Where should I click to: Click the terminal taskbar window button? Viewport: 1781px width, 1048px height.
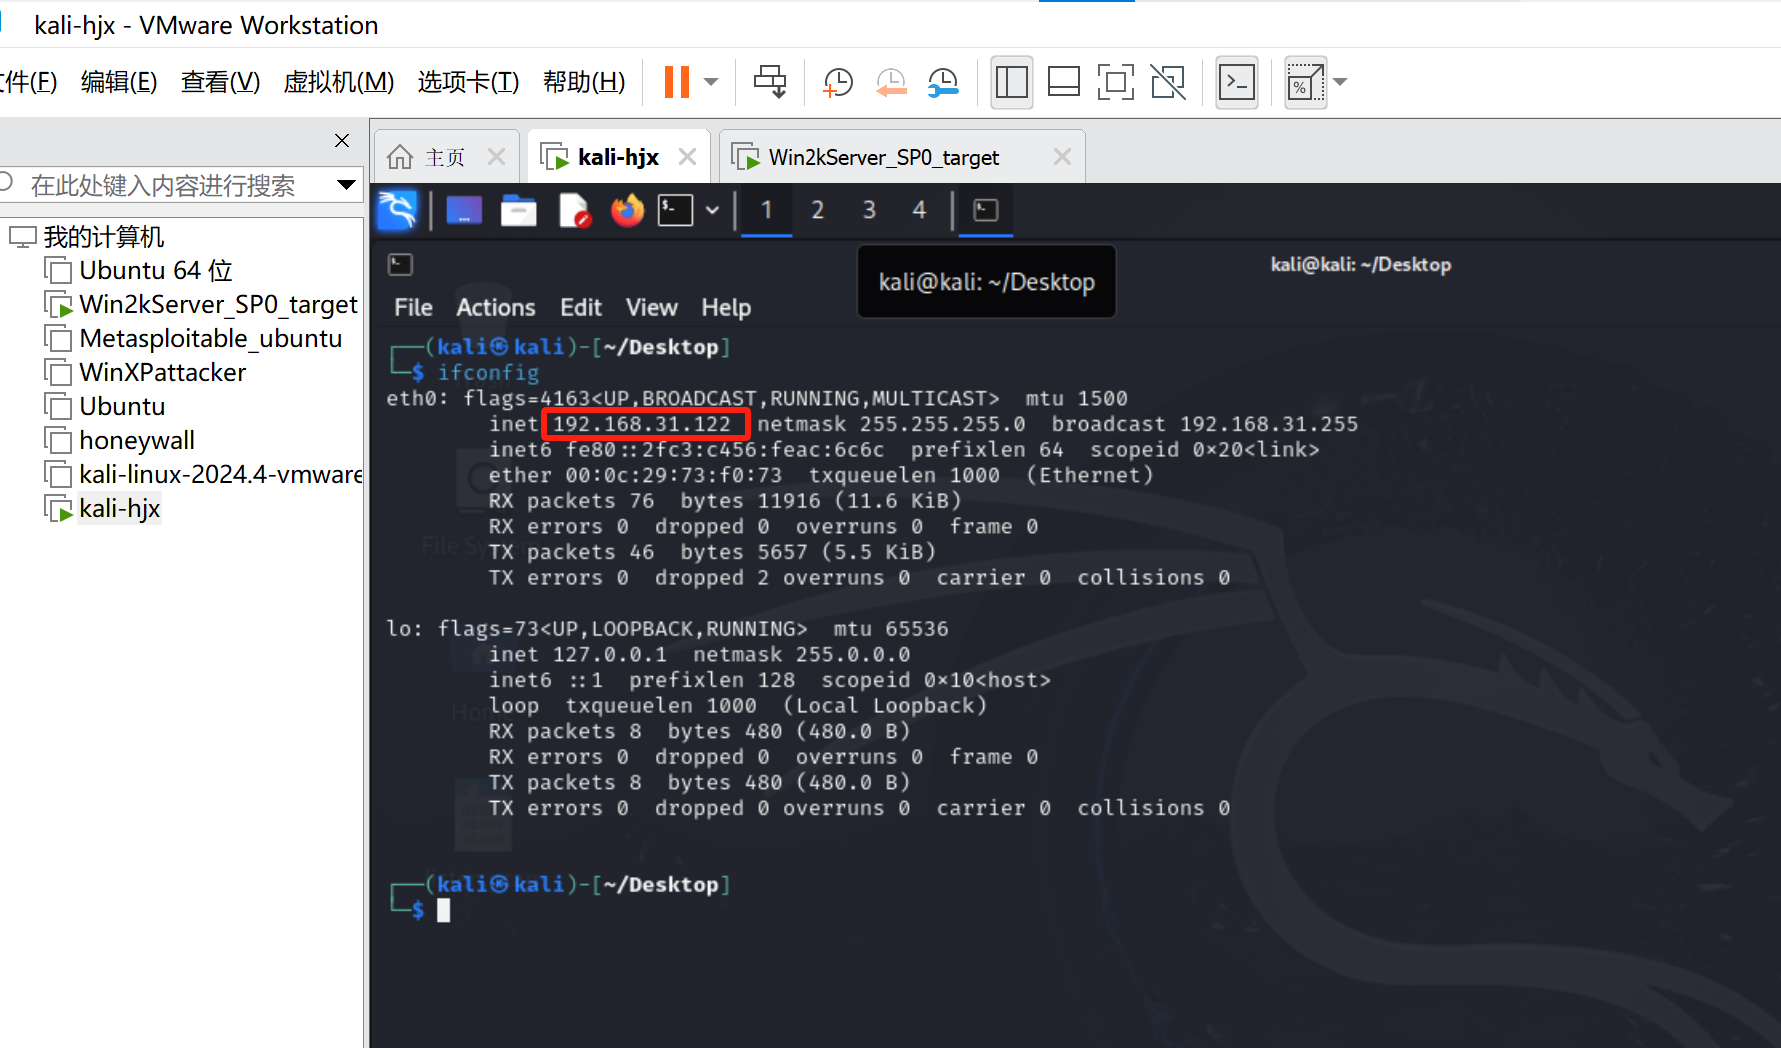[x=986, y=210]
